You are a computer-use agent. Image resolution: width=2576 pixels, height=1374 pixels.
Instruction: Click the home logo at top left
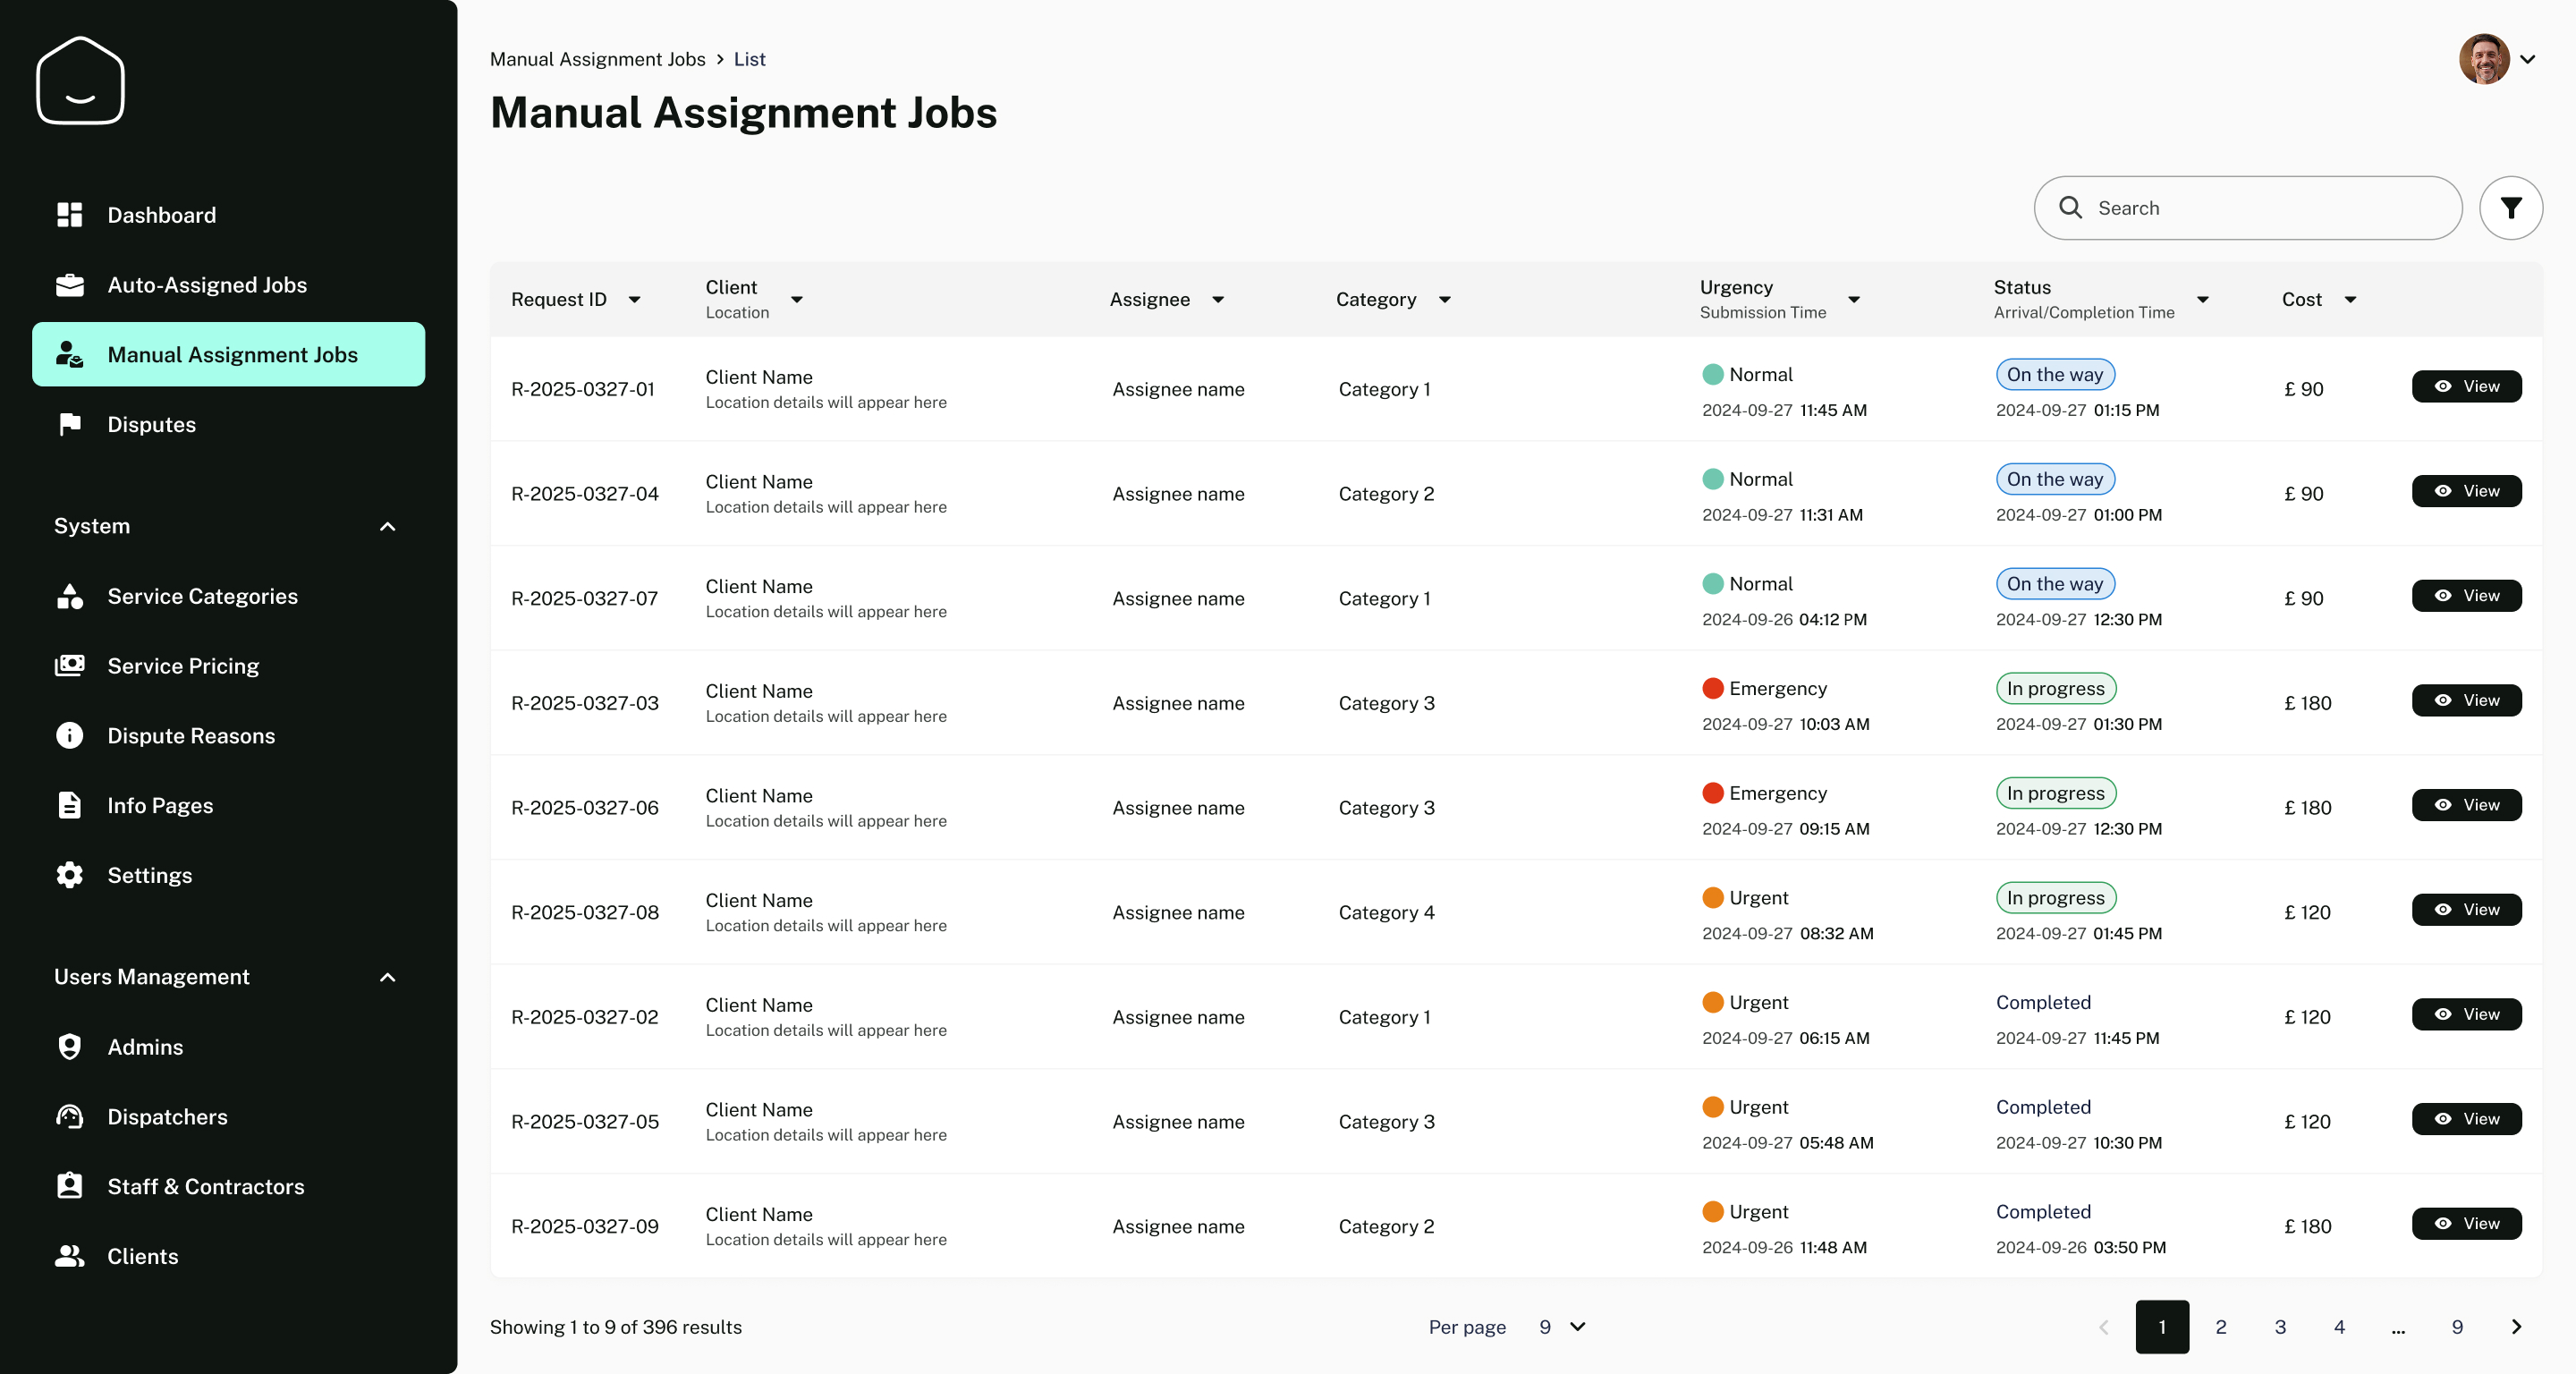click(80, 81)
